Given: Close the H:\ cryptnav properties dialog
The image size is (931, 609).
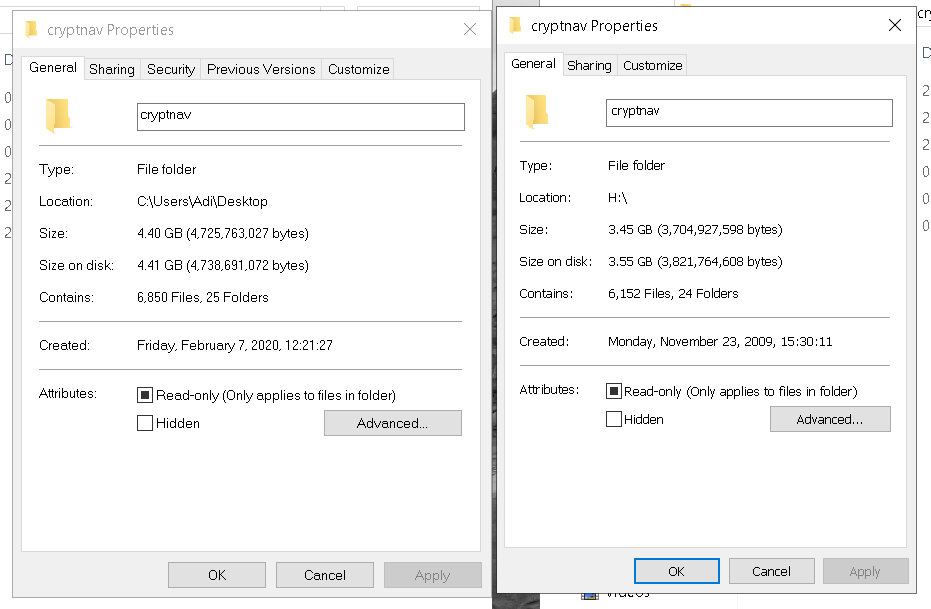Looking at the screenshot, I should tap(894, 25).
